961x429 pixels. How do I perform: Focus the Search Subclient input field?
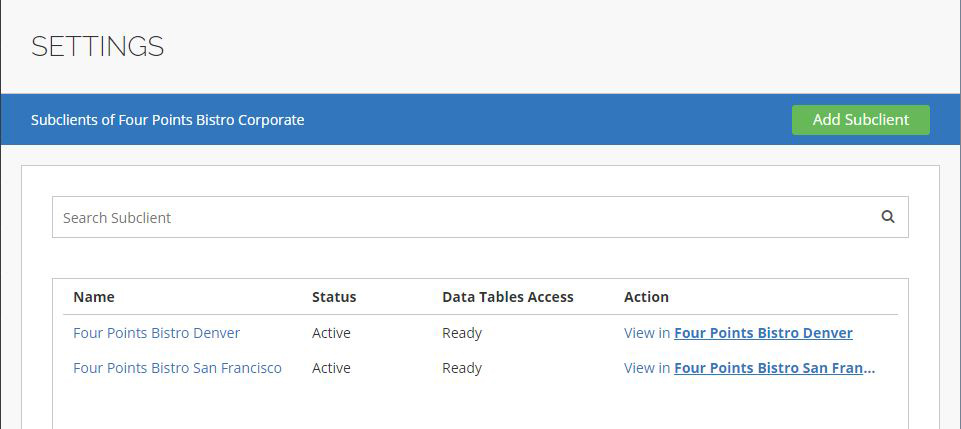(x=480, y=217)
